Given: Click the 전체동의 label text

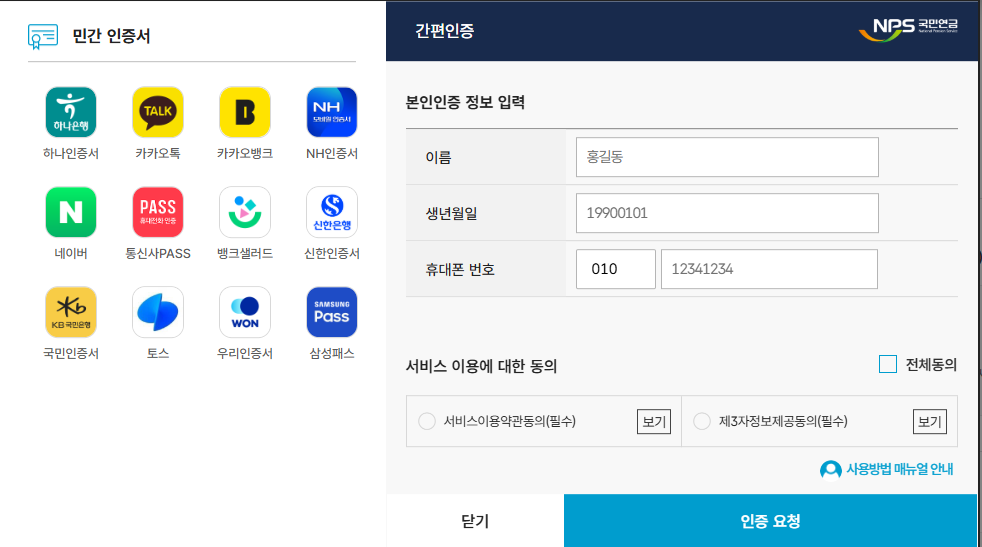Looking at the screenshot, I should click(x=931, y=365).
